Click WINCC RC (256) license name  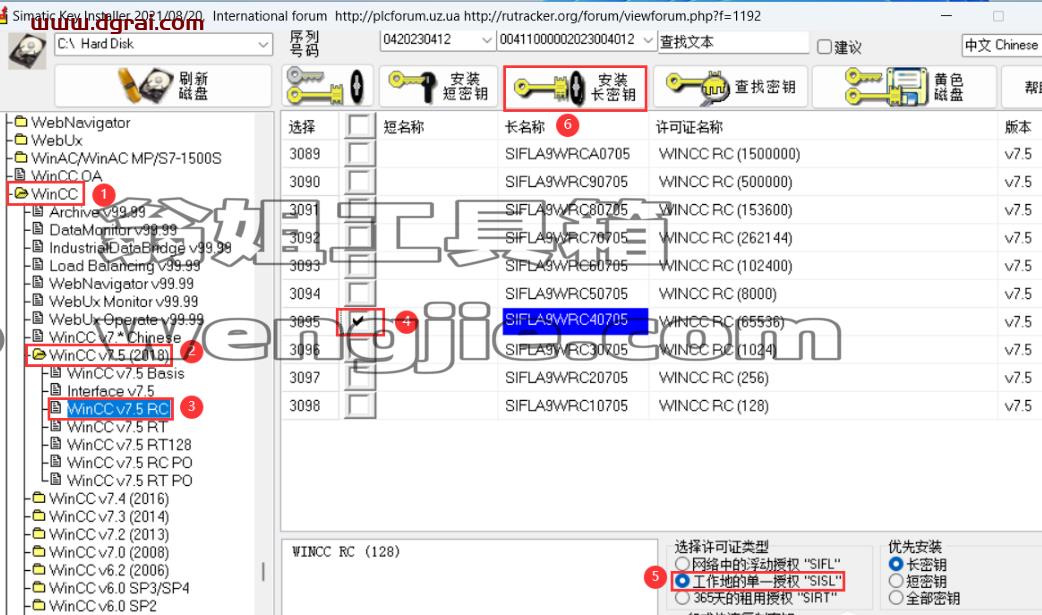click(714, 378)
